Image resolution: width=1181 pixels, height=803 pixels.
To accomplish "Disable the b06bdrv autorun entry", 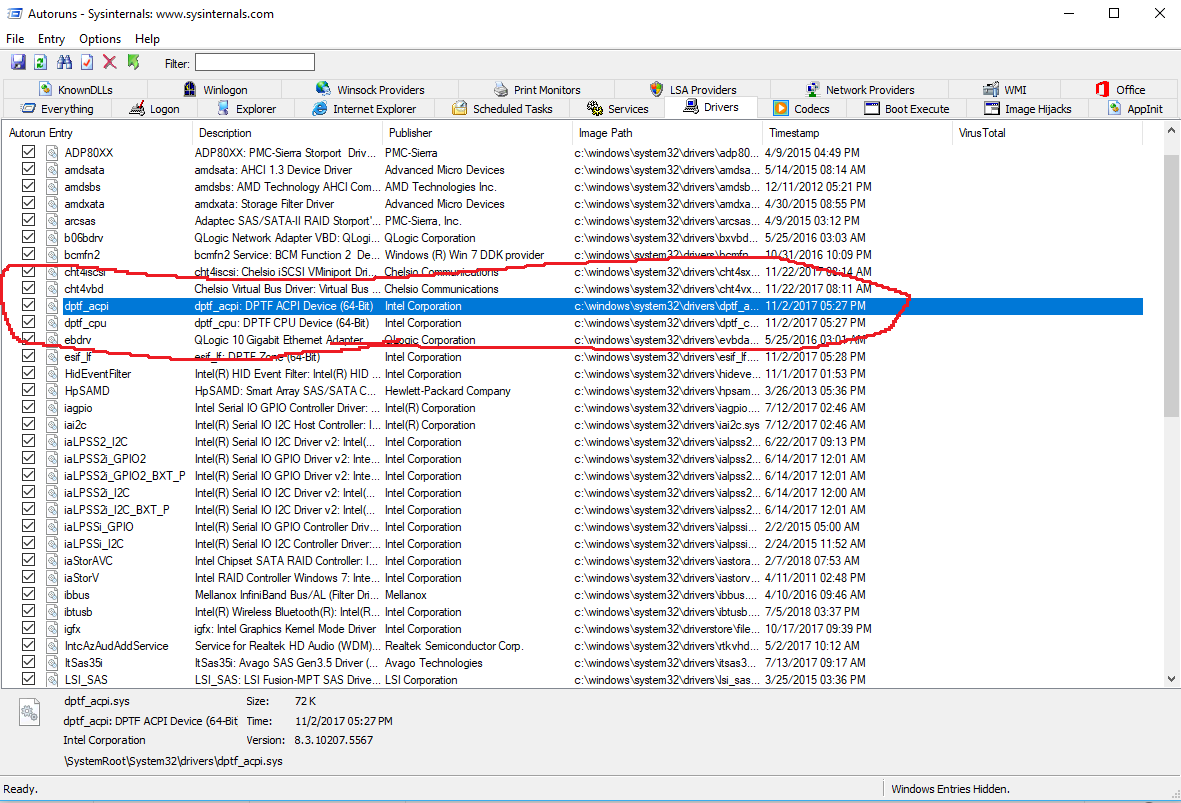I will (29, 237).
